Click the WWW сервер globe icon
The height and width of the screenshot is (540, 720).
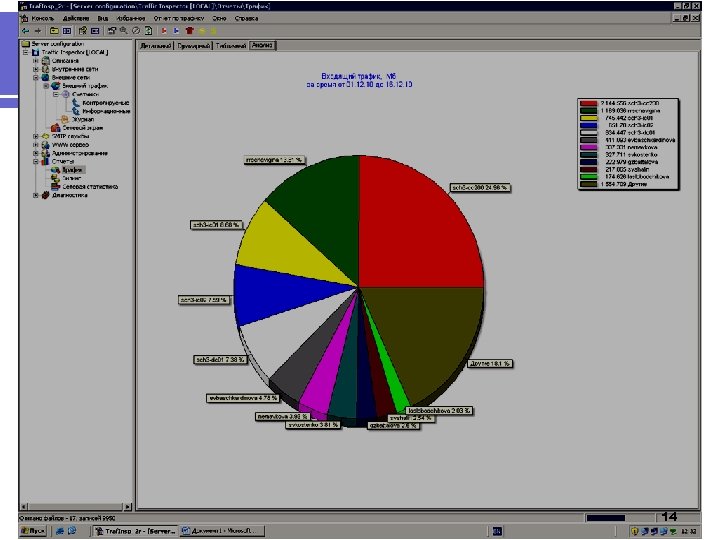coord(45,145)
